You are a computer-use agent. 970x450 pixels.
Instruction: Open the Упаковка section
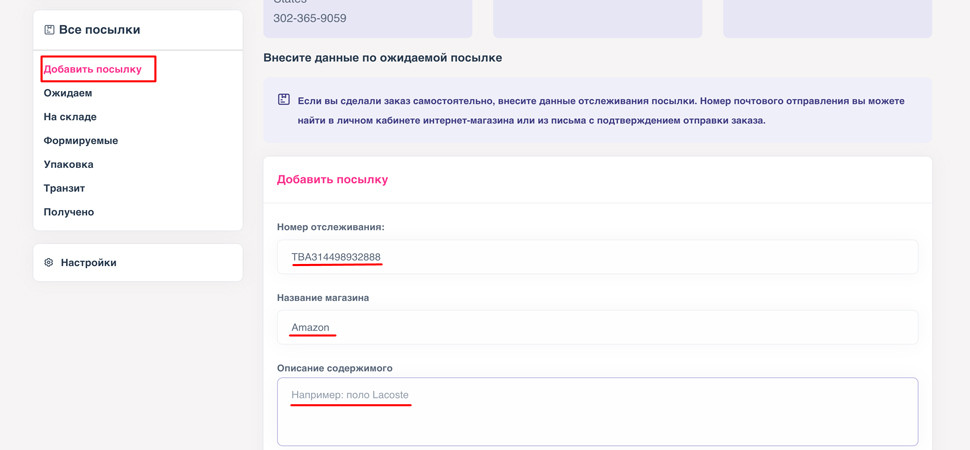click(69, 165)
